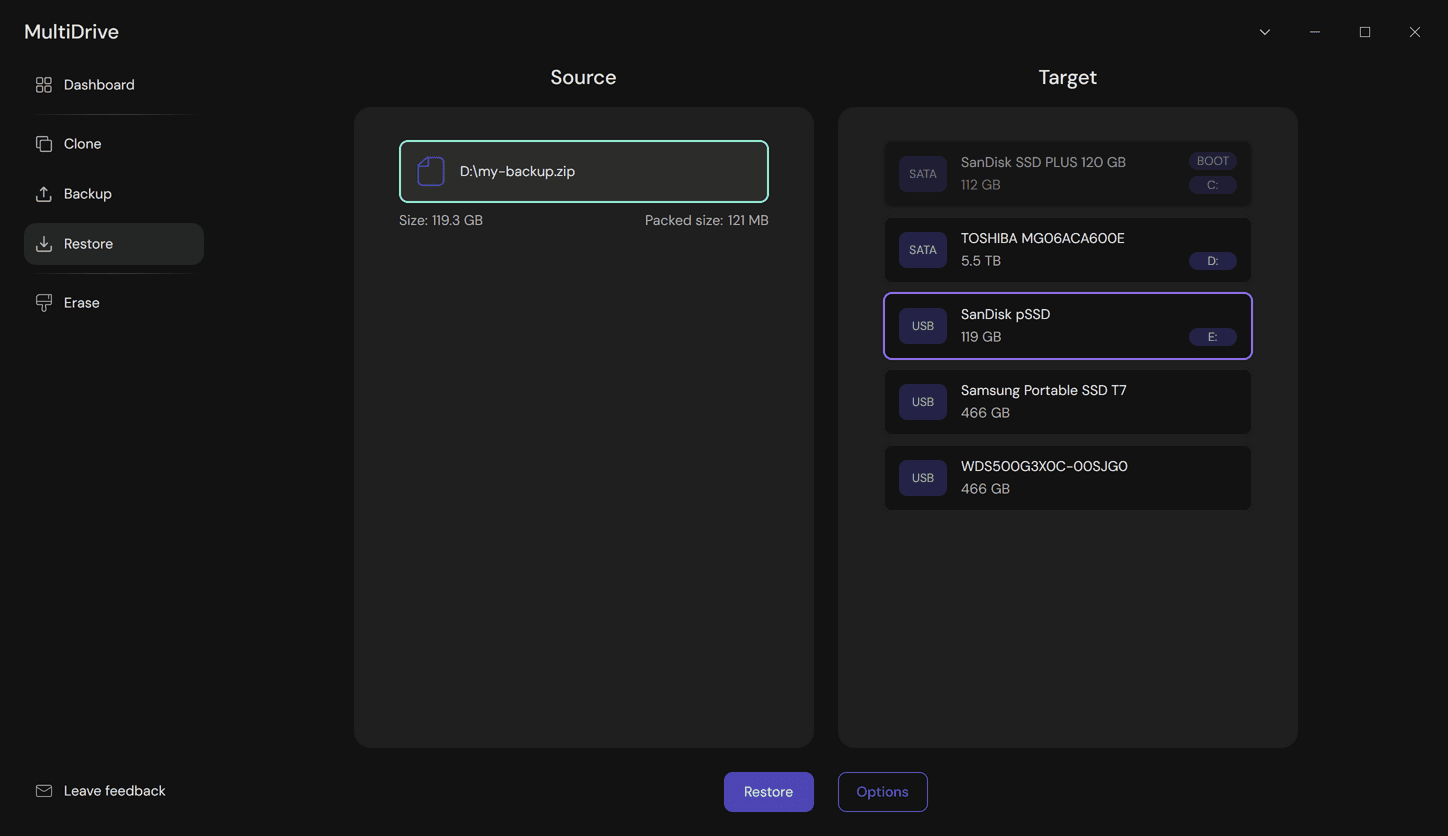Image resolution: width=1448 pixels, height=836 pixels.
Task: Open the chevron dropdown near window controls
Action: (x=1264, y=32)
